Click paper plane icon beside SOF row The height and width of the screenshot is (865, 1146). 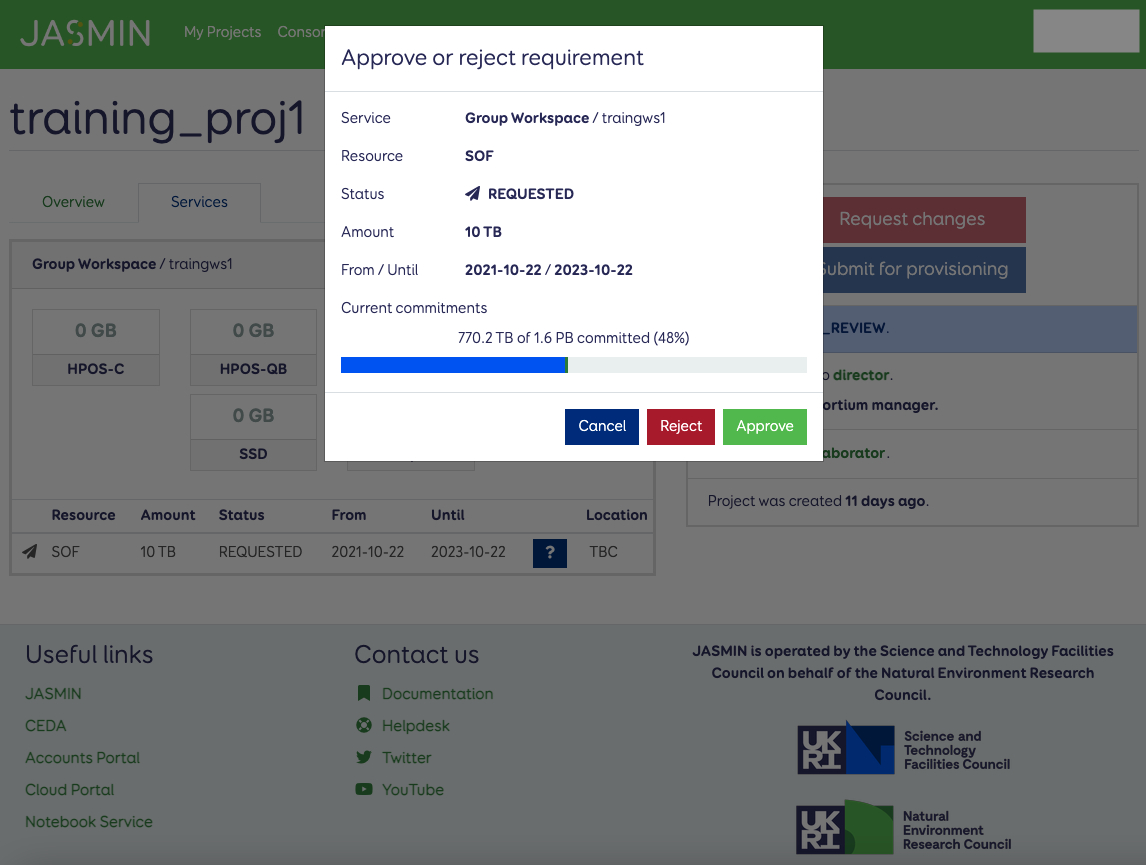(x=30, y=552)
